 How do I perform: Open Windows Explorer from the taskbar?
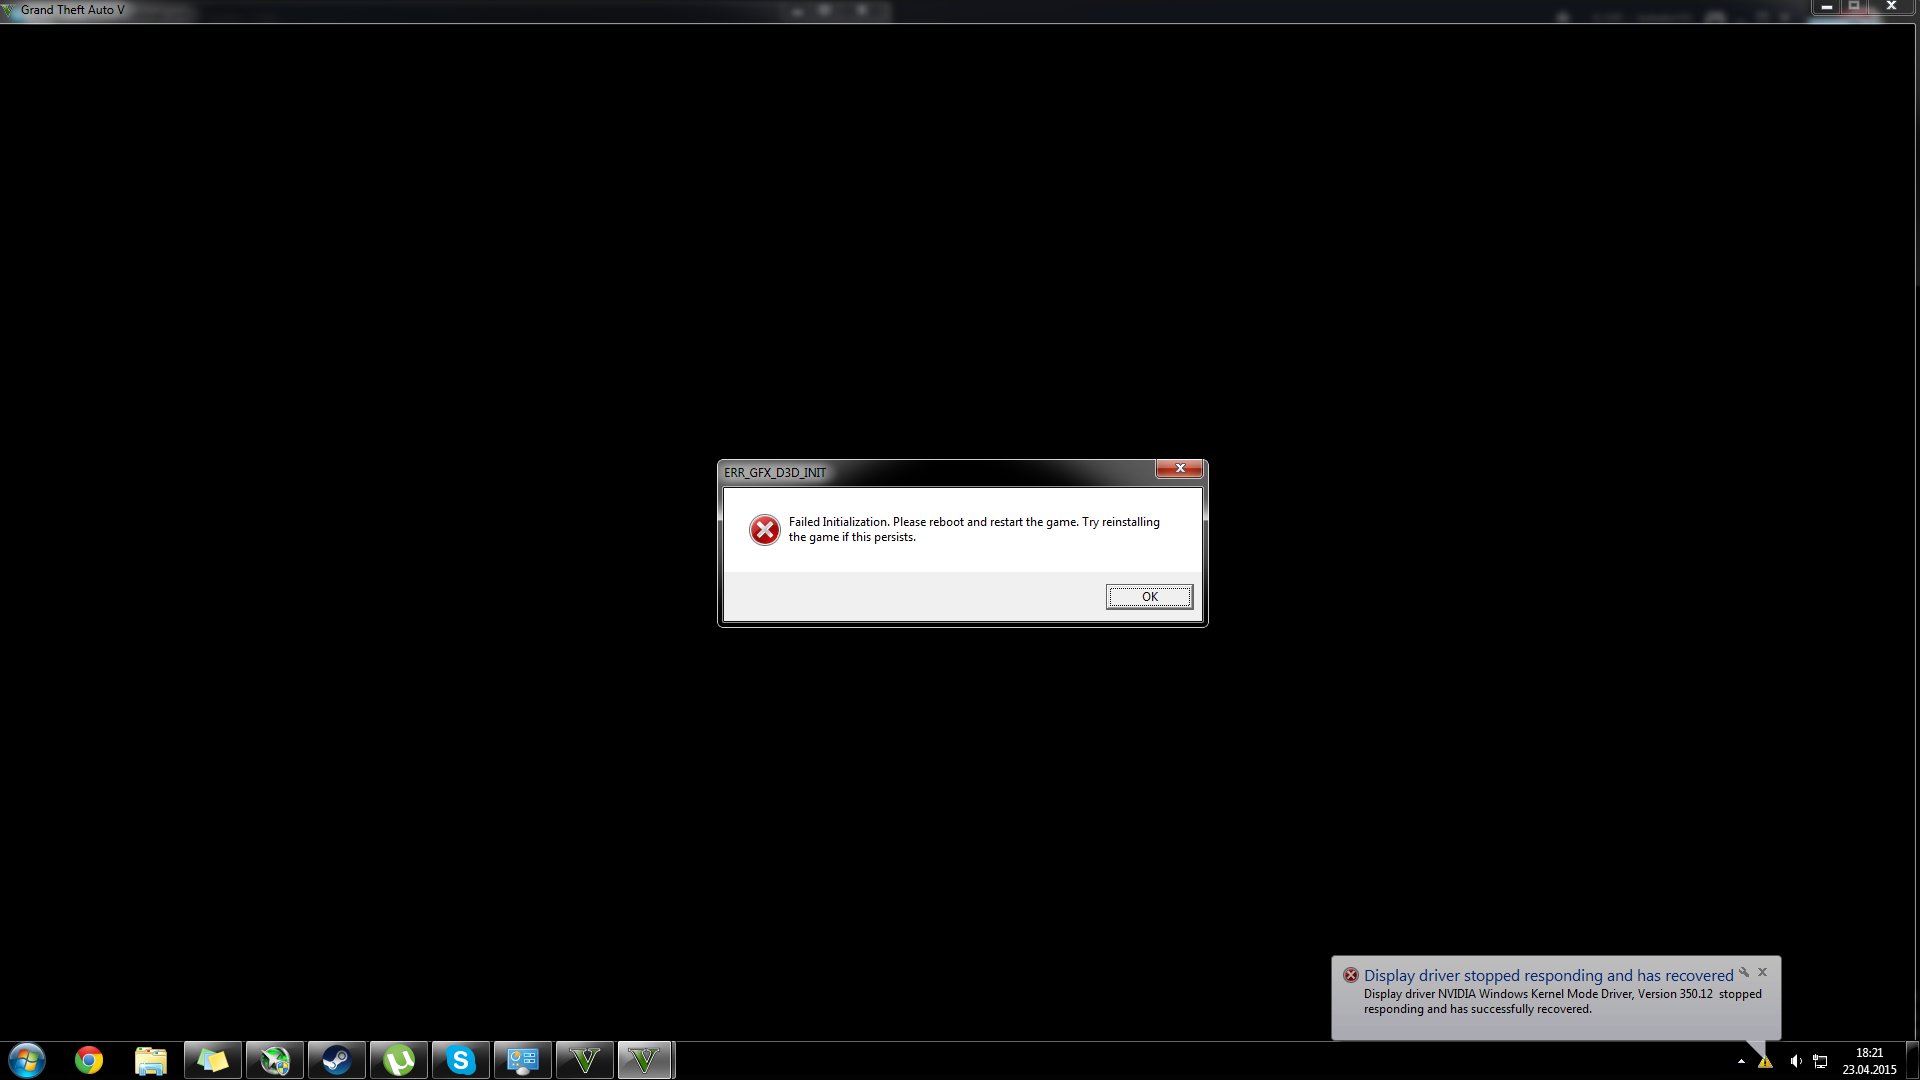click(151, 1060)
